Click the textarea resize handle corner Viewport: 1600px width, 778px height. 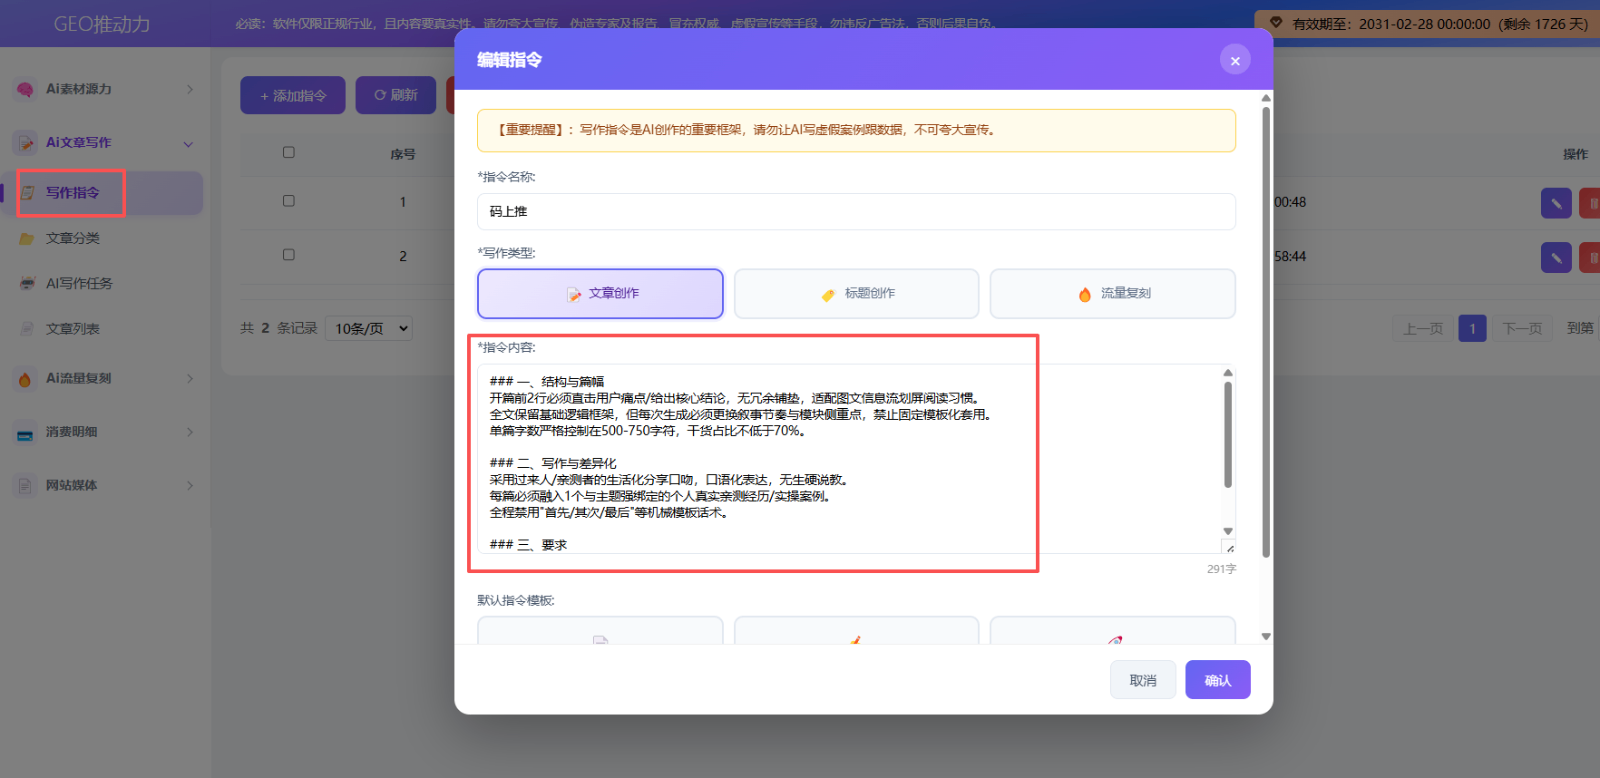tap(1229, 547)
